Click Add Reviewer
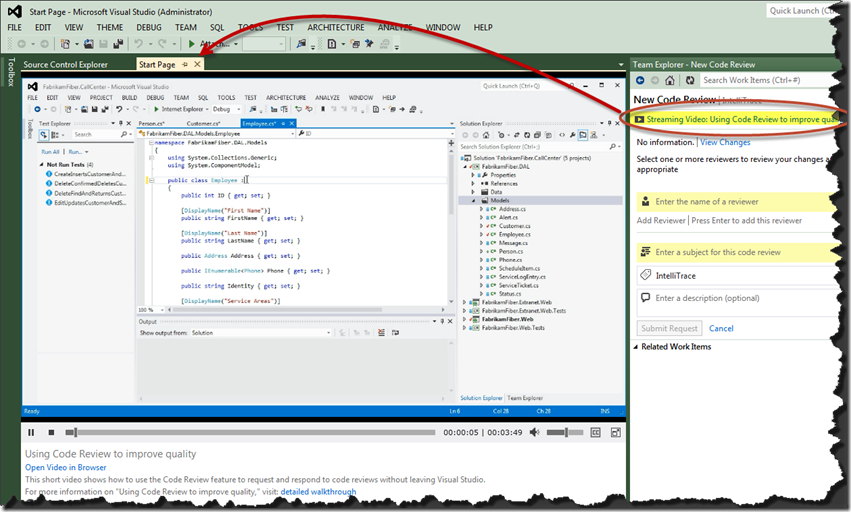 tap(661, 220)
